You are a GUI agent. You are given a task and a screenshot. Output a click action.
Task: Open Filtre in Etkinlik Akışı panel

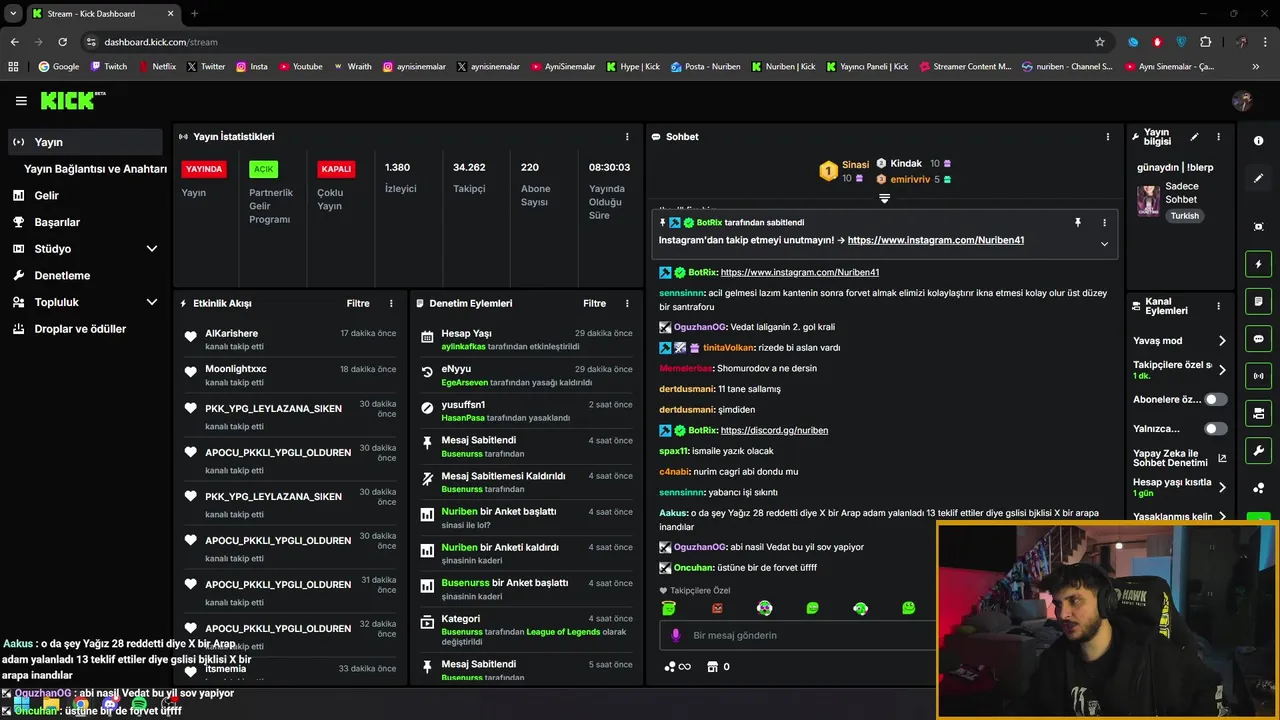pyautogui.click(x=357, y=303)
